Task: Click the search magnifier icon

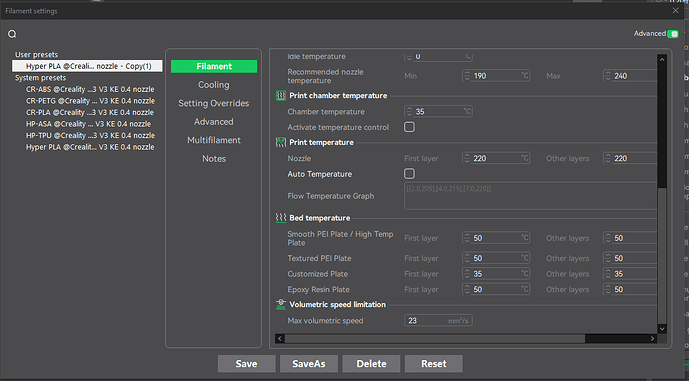Action: pyautogui.click(x=12, y=34)
